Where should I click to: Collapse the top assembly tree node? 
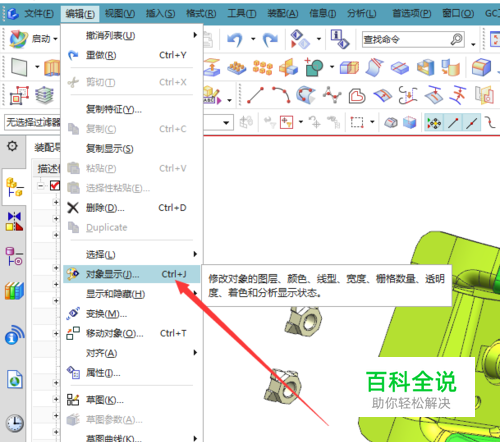point(41,185)
